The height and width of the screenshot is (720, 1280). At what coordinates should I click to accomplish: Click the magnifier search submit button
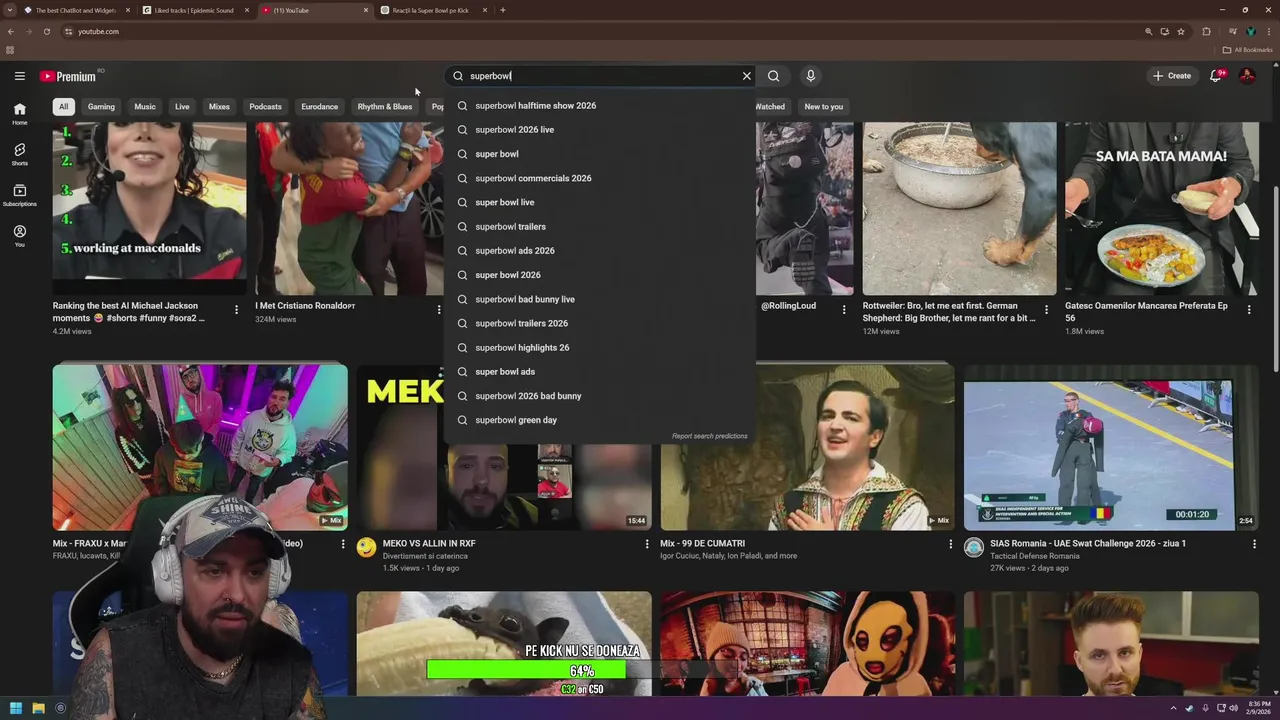pyautogui.click(x=773, y=76)
